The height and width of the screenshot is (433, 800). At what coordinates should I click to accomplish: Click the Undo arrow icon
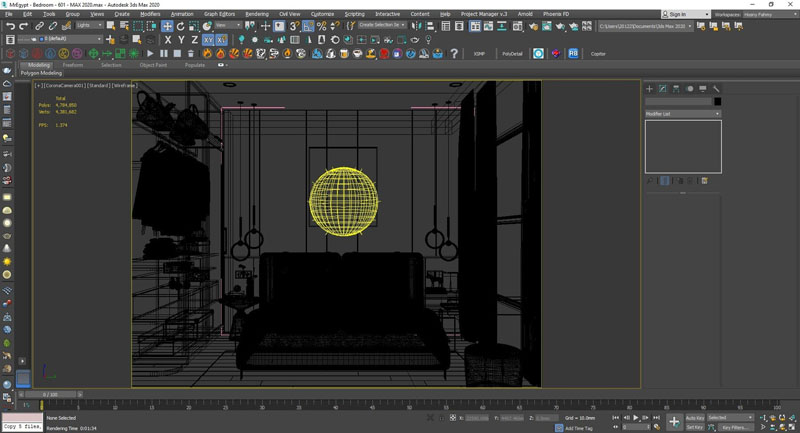[x=10, y=26]
